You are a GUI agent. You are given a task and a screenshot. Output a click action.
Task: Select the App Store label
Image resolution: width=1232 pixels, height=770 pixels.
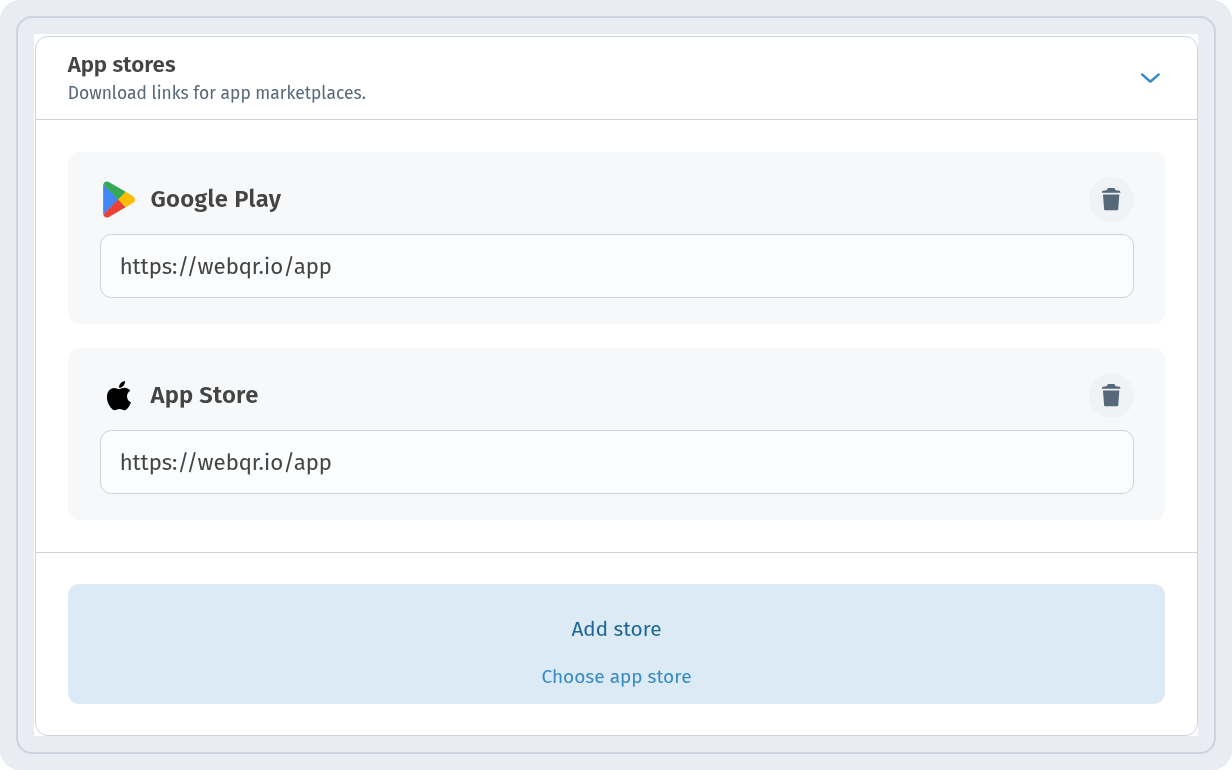(x=204, y=395)
